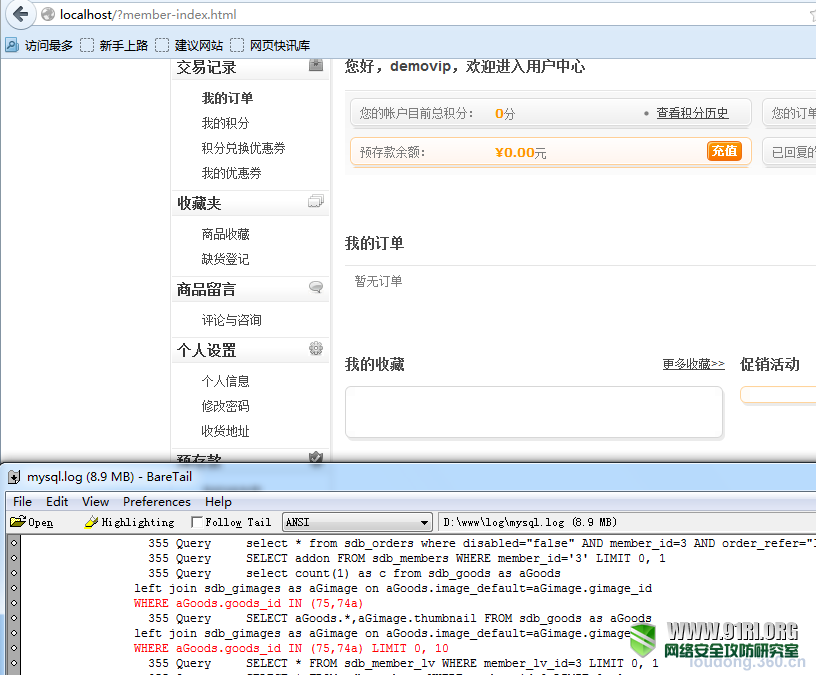This screenshot has height=675, width=816.
Task: Click the line marker beside the SELECT addon query
Action: click(x=14, y=558)
